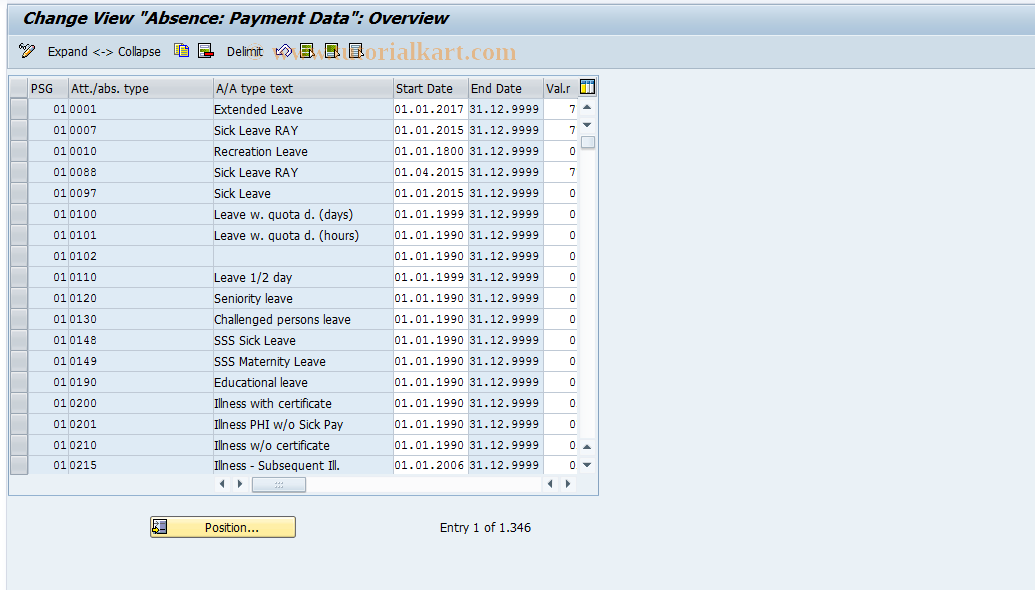The image size is (1035, 590).
Task: Click start date 01.04.2015 field
Action: click(x=430, y=172)
